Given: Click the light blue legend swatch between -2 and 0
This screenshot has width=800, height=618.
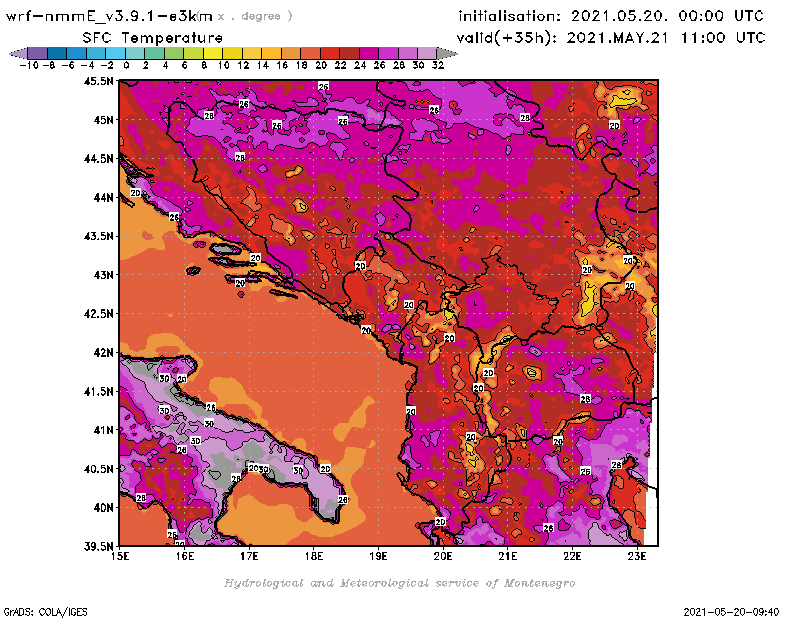Looking at the screenshot, I should (x=115, y=53).
